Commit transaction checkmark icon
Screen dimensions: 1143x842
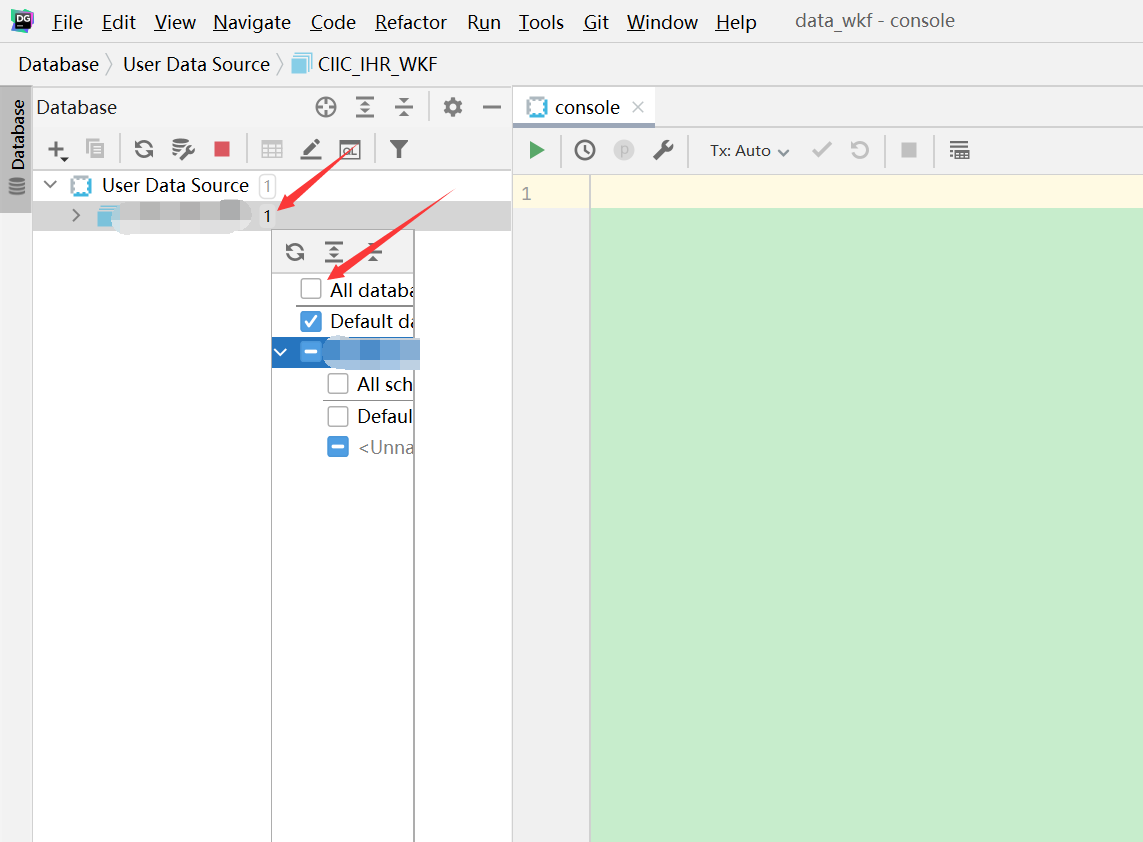pos(822,150)
